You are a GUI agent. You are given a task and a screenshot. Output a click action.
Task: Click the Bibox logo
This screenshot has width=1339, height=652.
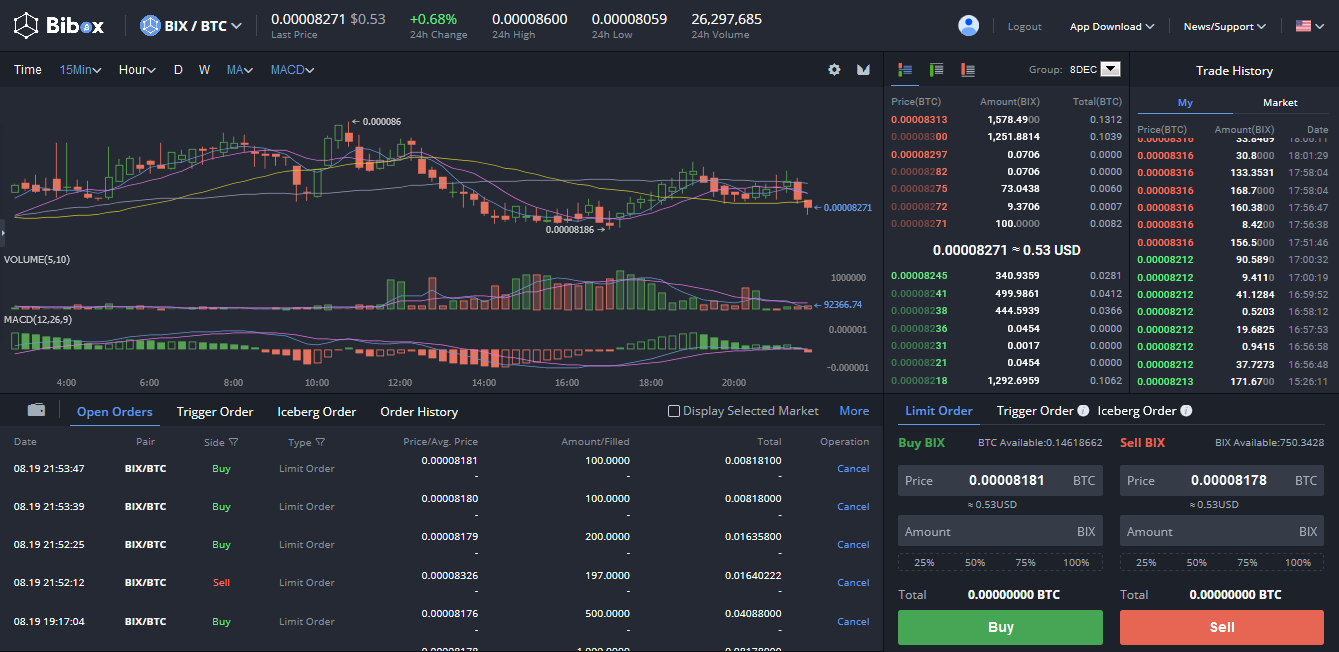pos(58,26)
